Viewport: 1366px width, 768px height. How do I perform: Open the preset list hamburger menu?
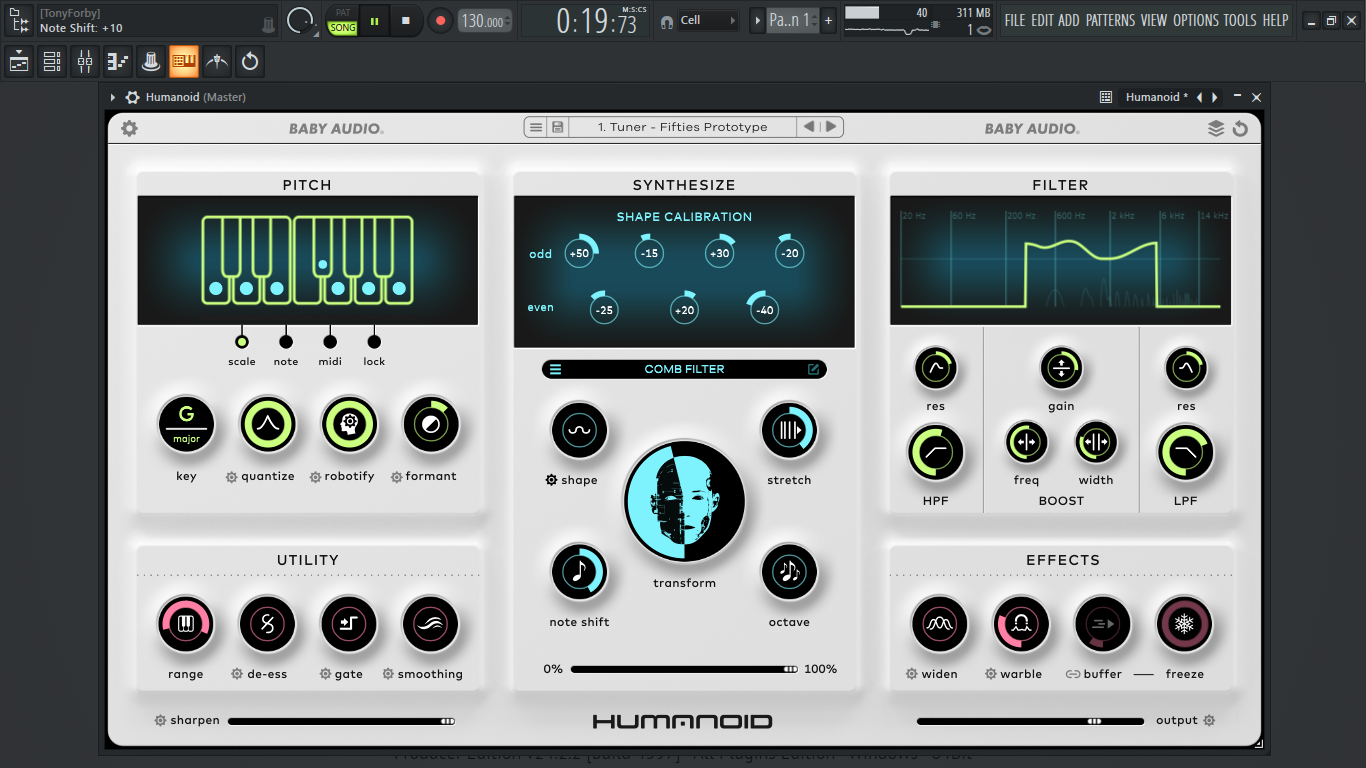(x=536, y=127)
